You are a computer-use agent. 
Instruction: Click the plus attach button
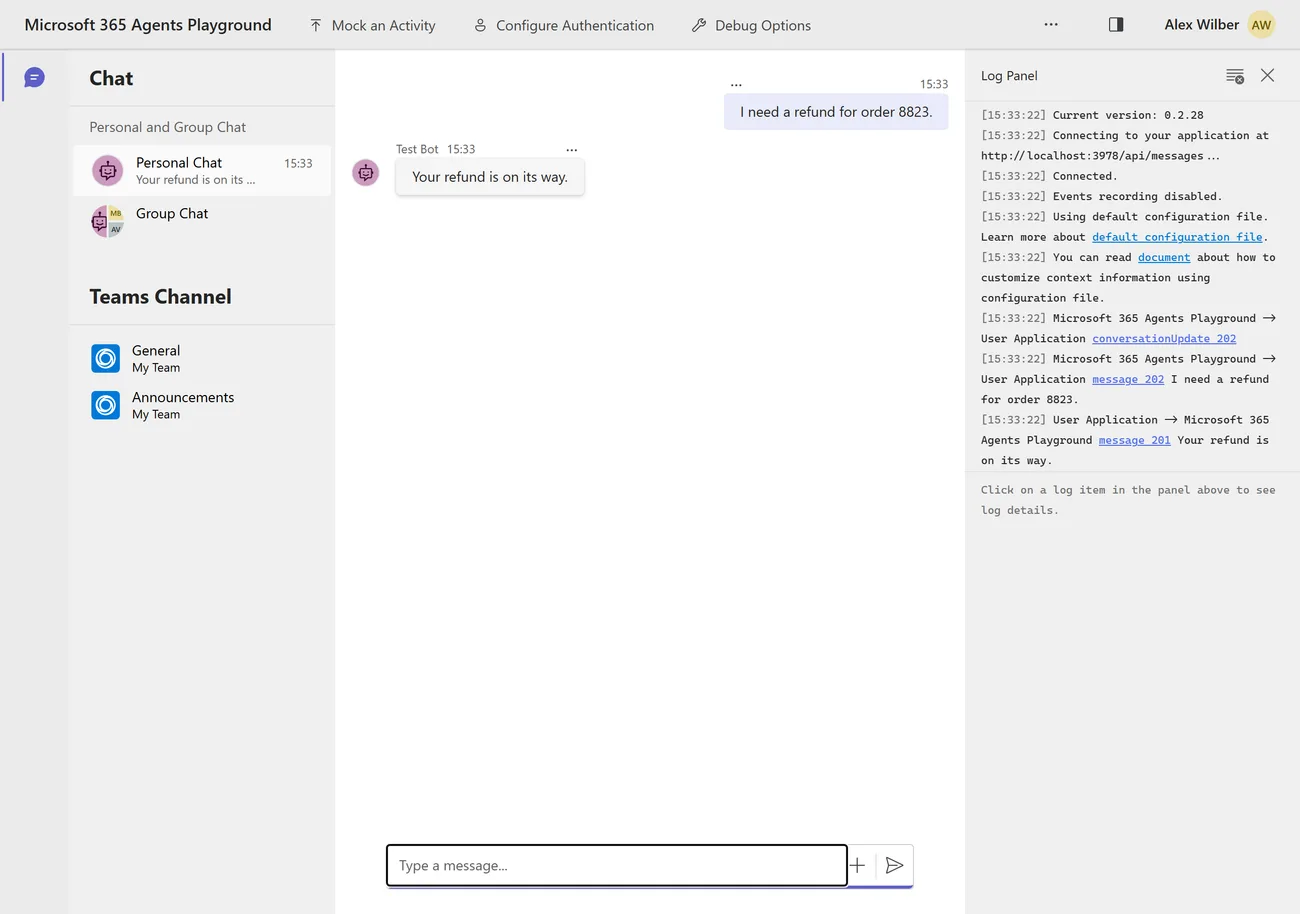[857, 866]
